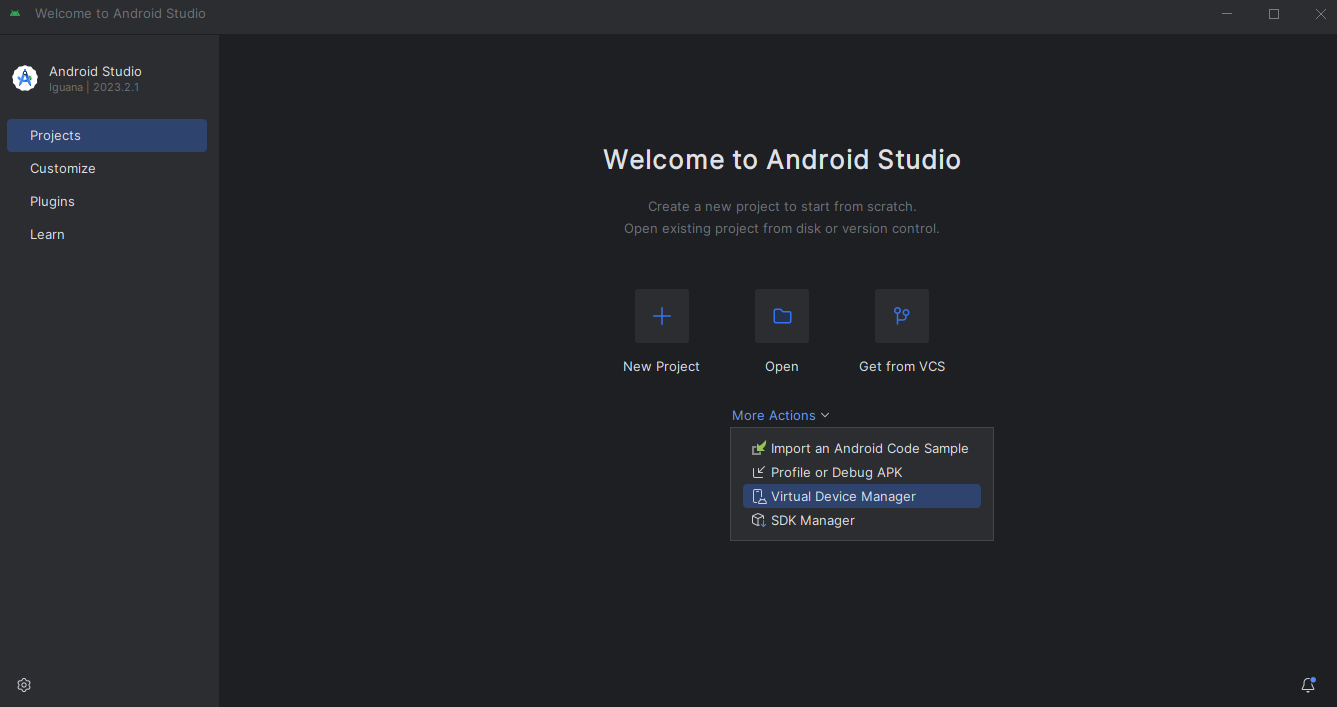Select Profile or Debug APK
1337x707 pixels.
(836, 472)
